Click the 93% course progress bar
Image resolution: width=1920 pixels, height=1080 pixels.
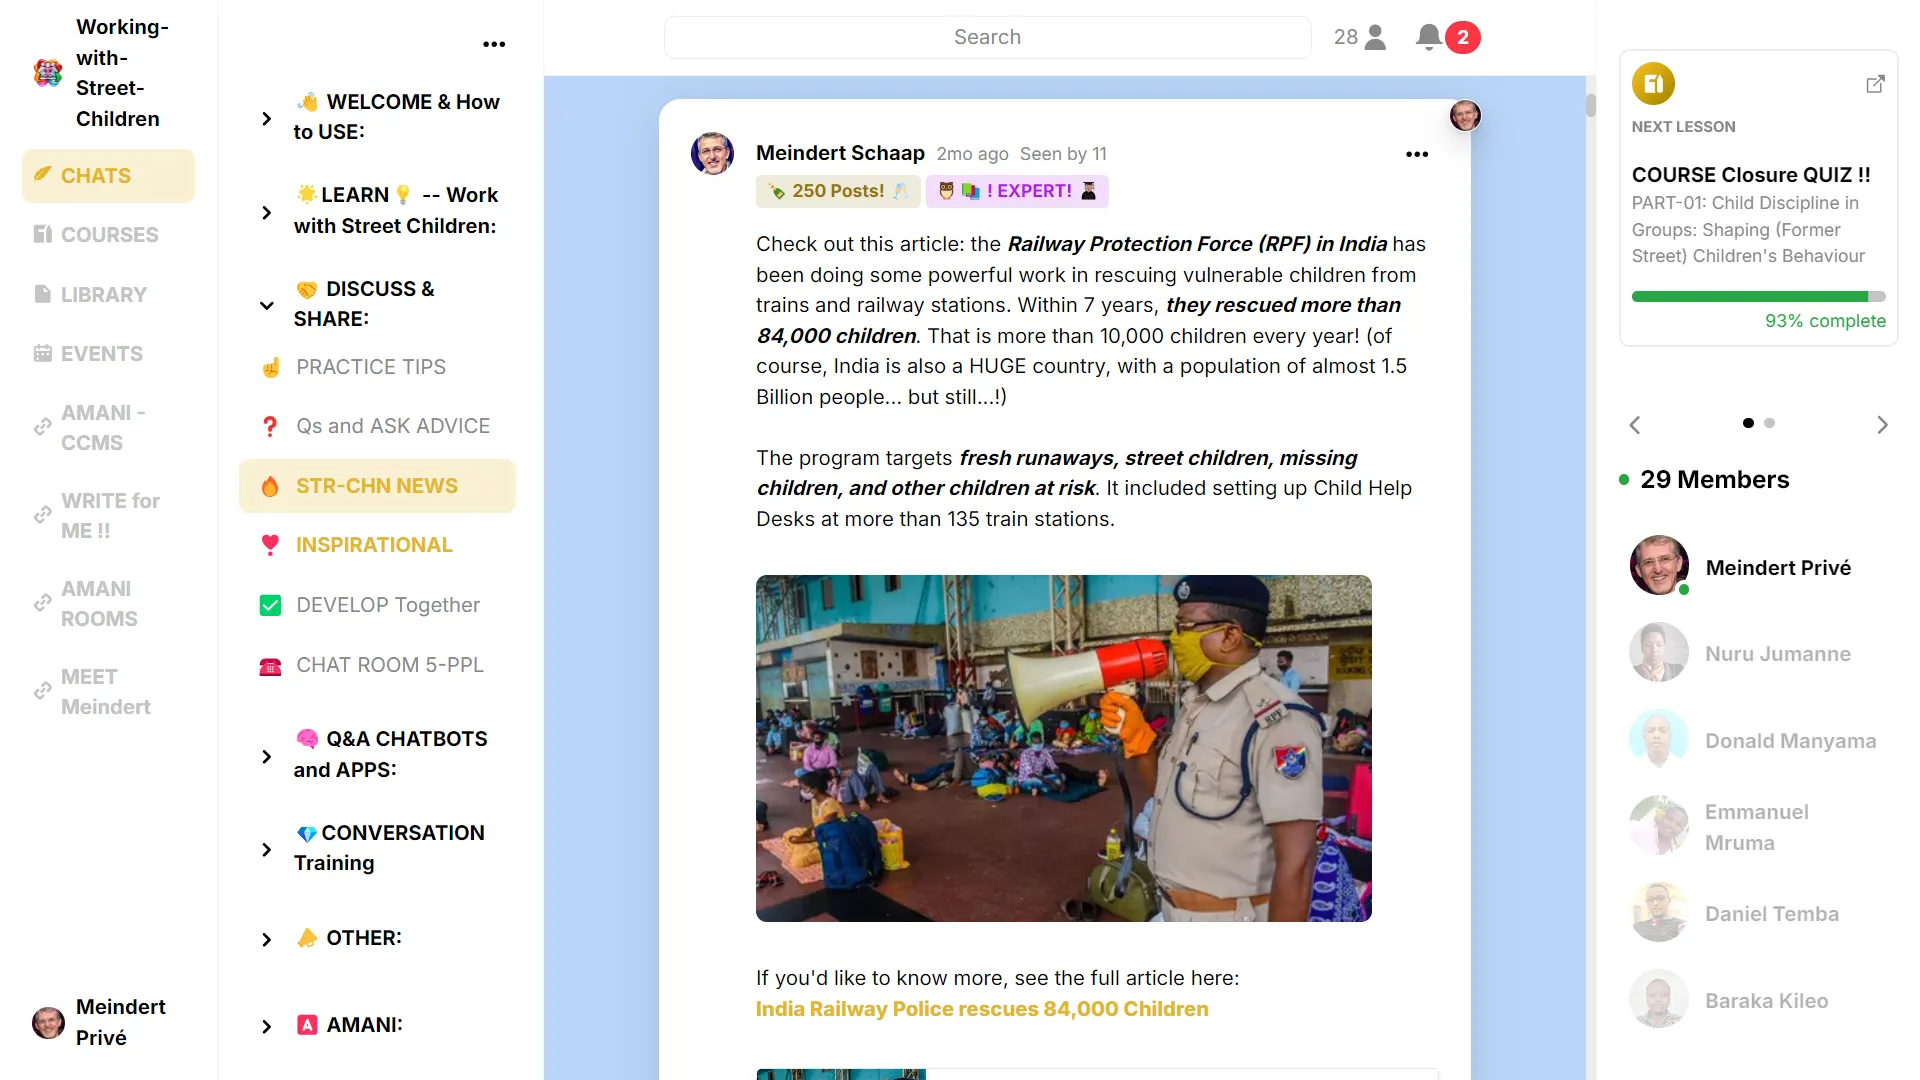coord(1757,297)
